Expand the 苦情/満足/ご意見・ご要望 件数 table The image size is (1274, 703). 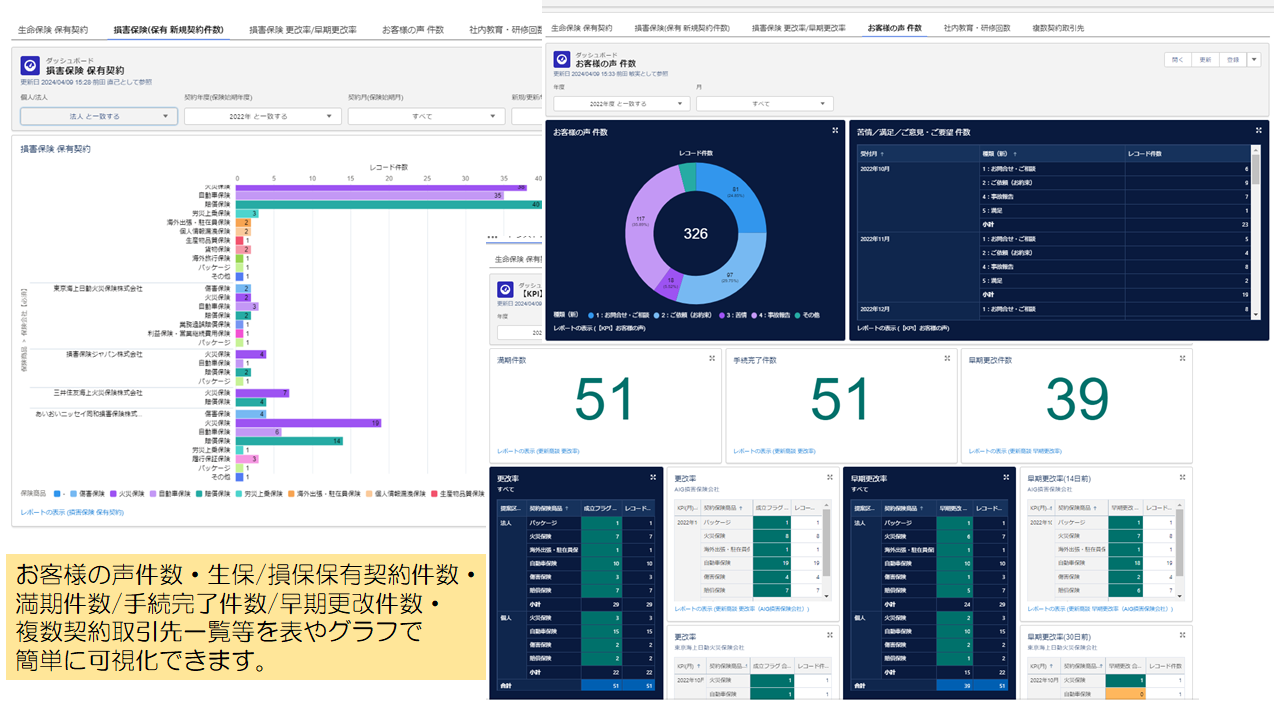point(1258,130)
